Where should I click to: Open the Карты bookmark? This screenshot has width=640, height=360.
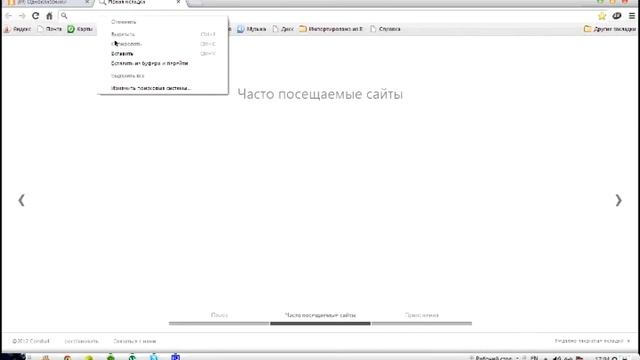click(x=80, y=29)
